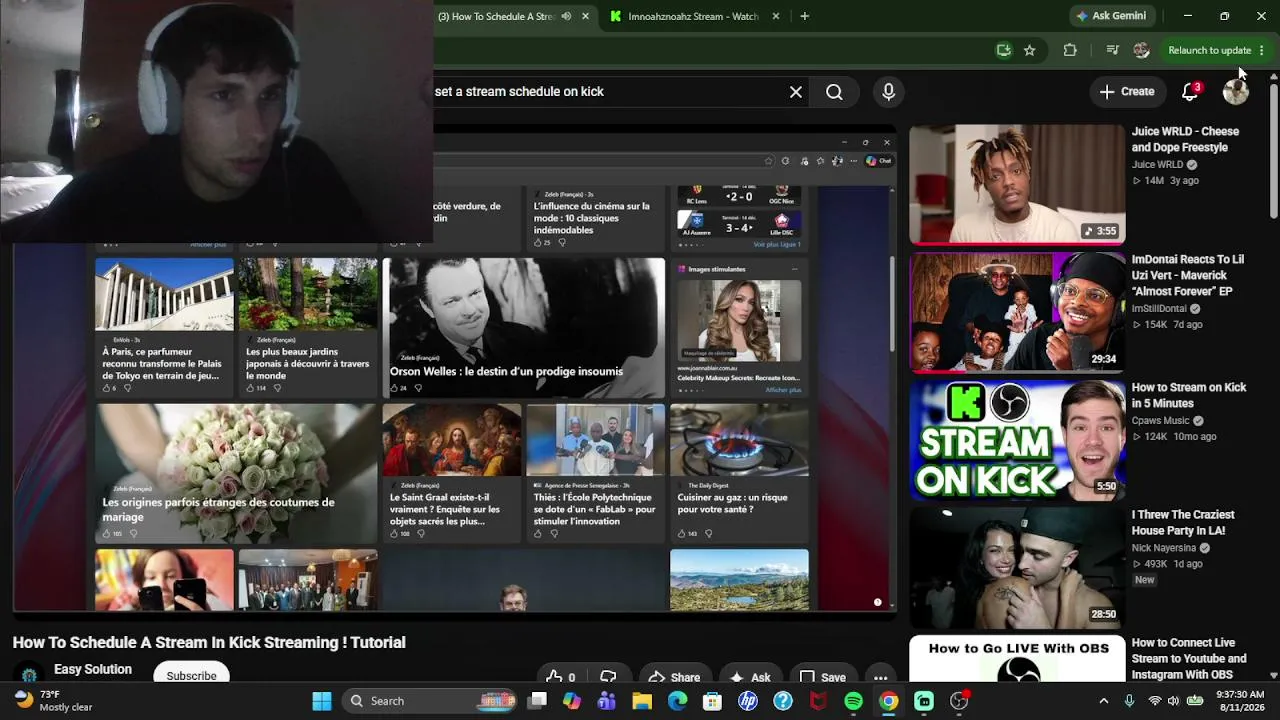
Task: Open the Craziest House Party thumbnail
Action: point(1017,568)
